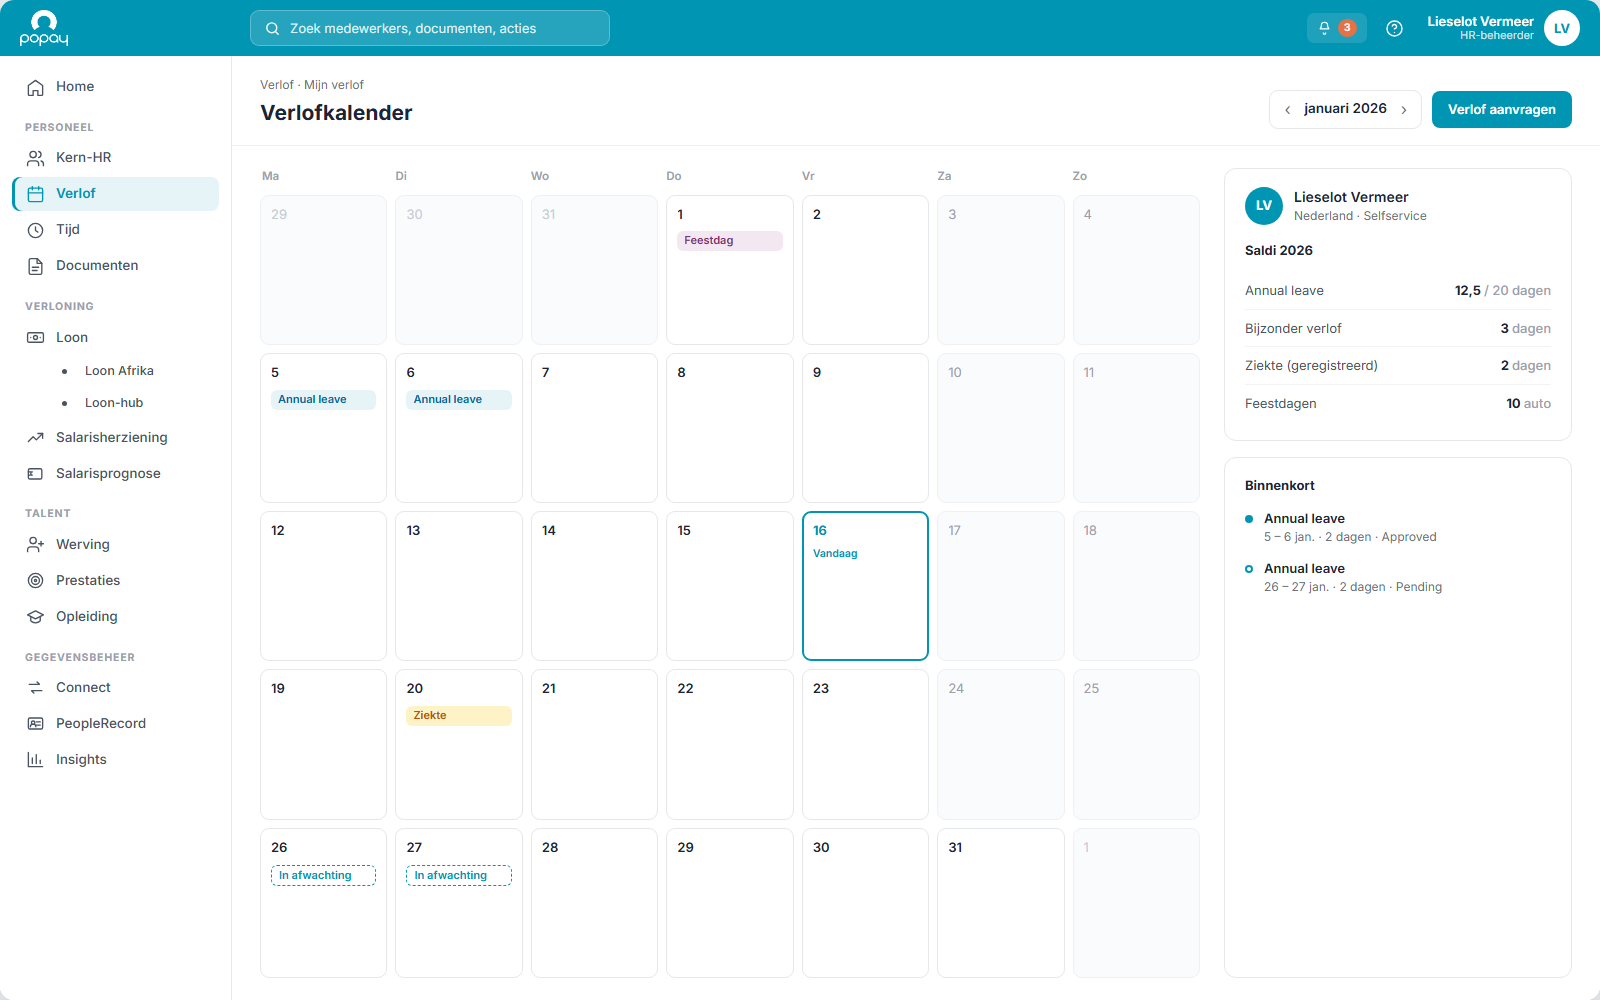Click the Salarisherziening trend icon

(x=36, y=438)
